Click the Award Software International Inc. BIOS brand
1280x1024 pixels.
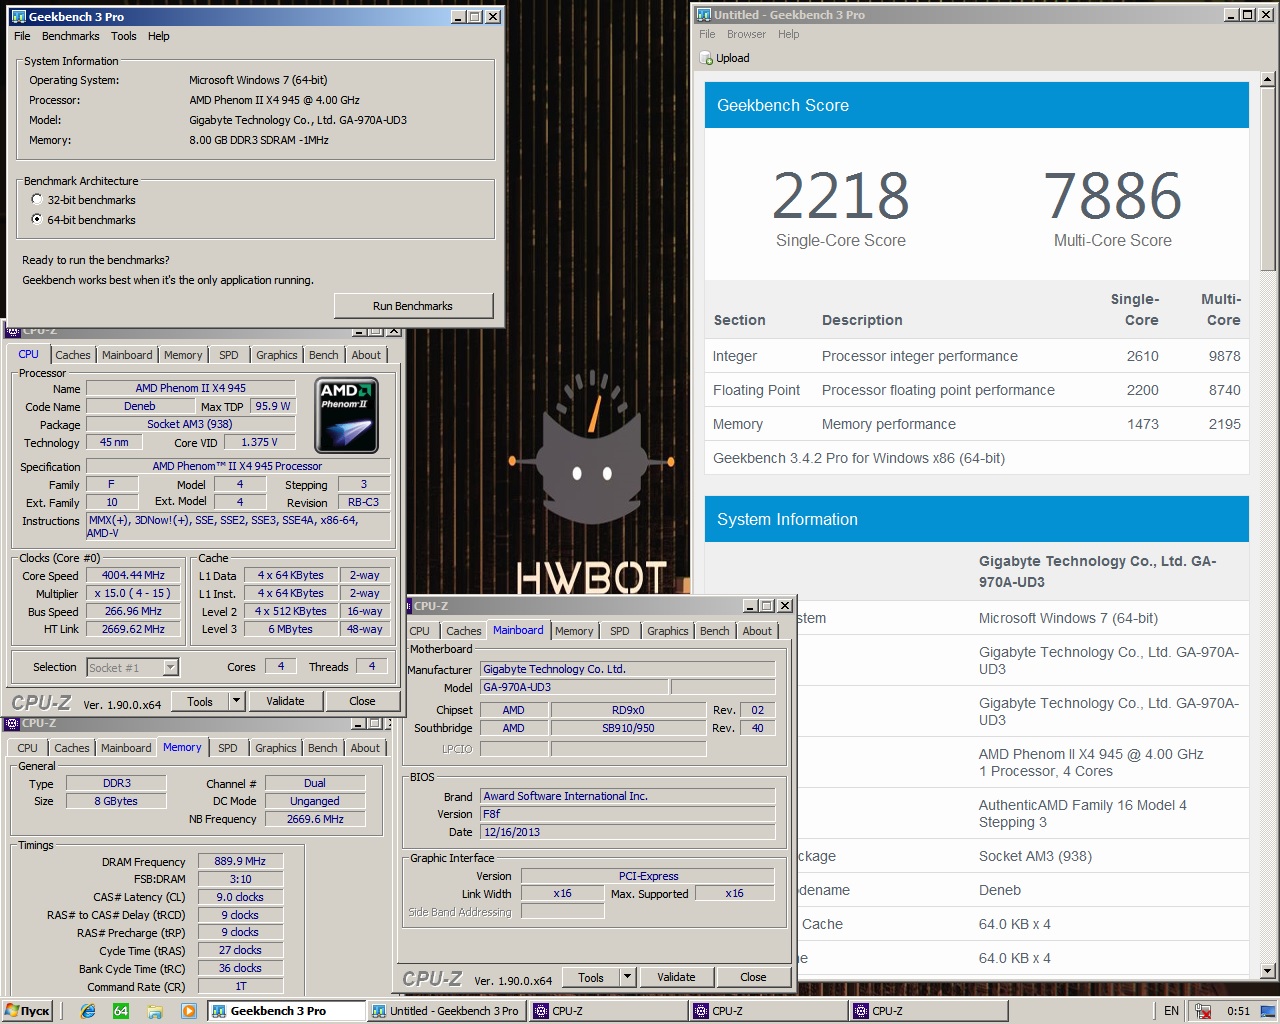pos(628,797)
